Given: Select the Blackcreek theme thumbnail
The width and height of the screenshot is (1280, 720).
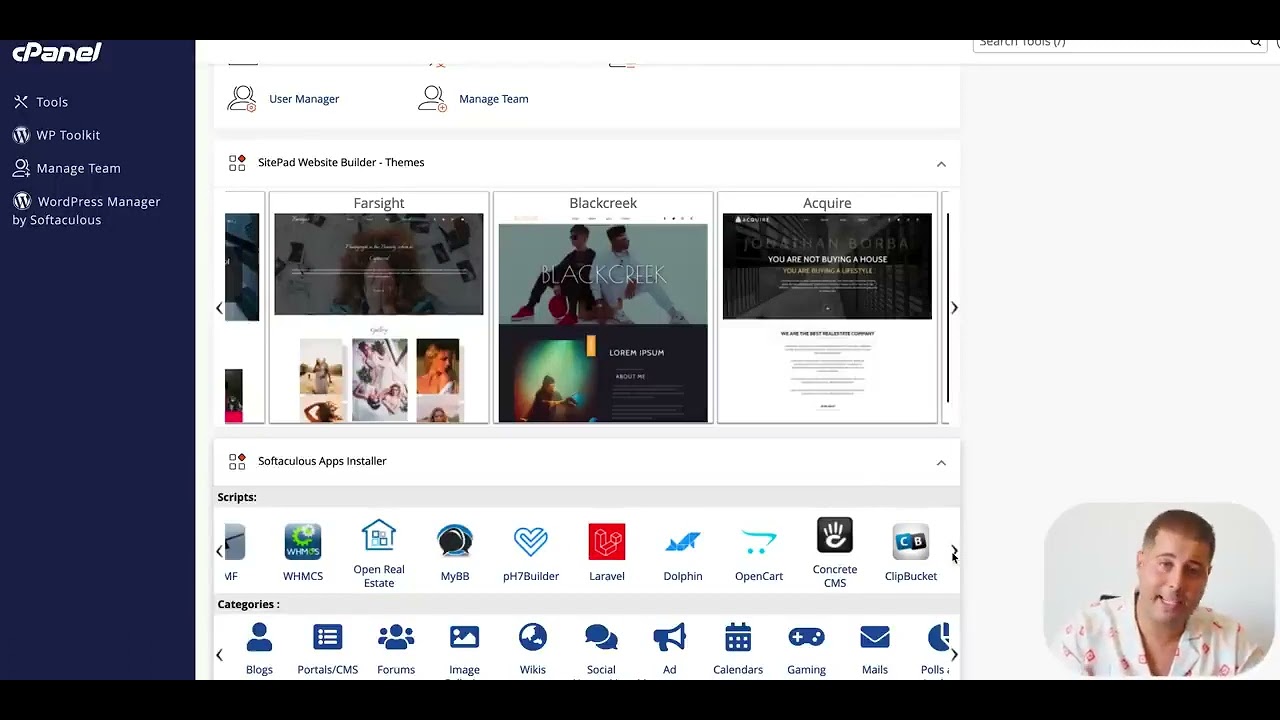Looking at the screenshot, I should point(603,308).
